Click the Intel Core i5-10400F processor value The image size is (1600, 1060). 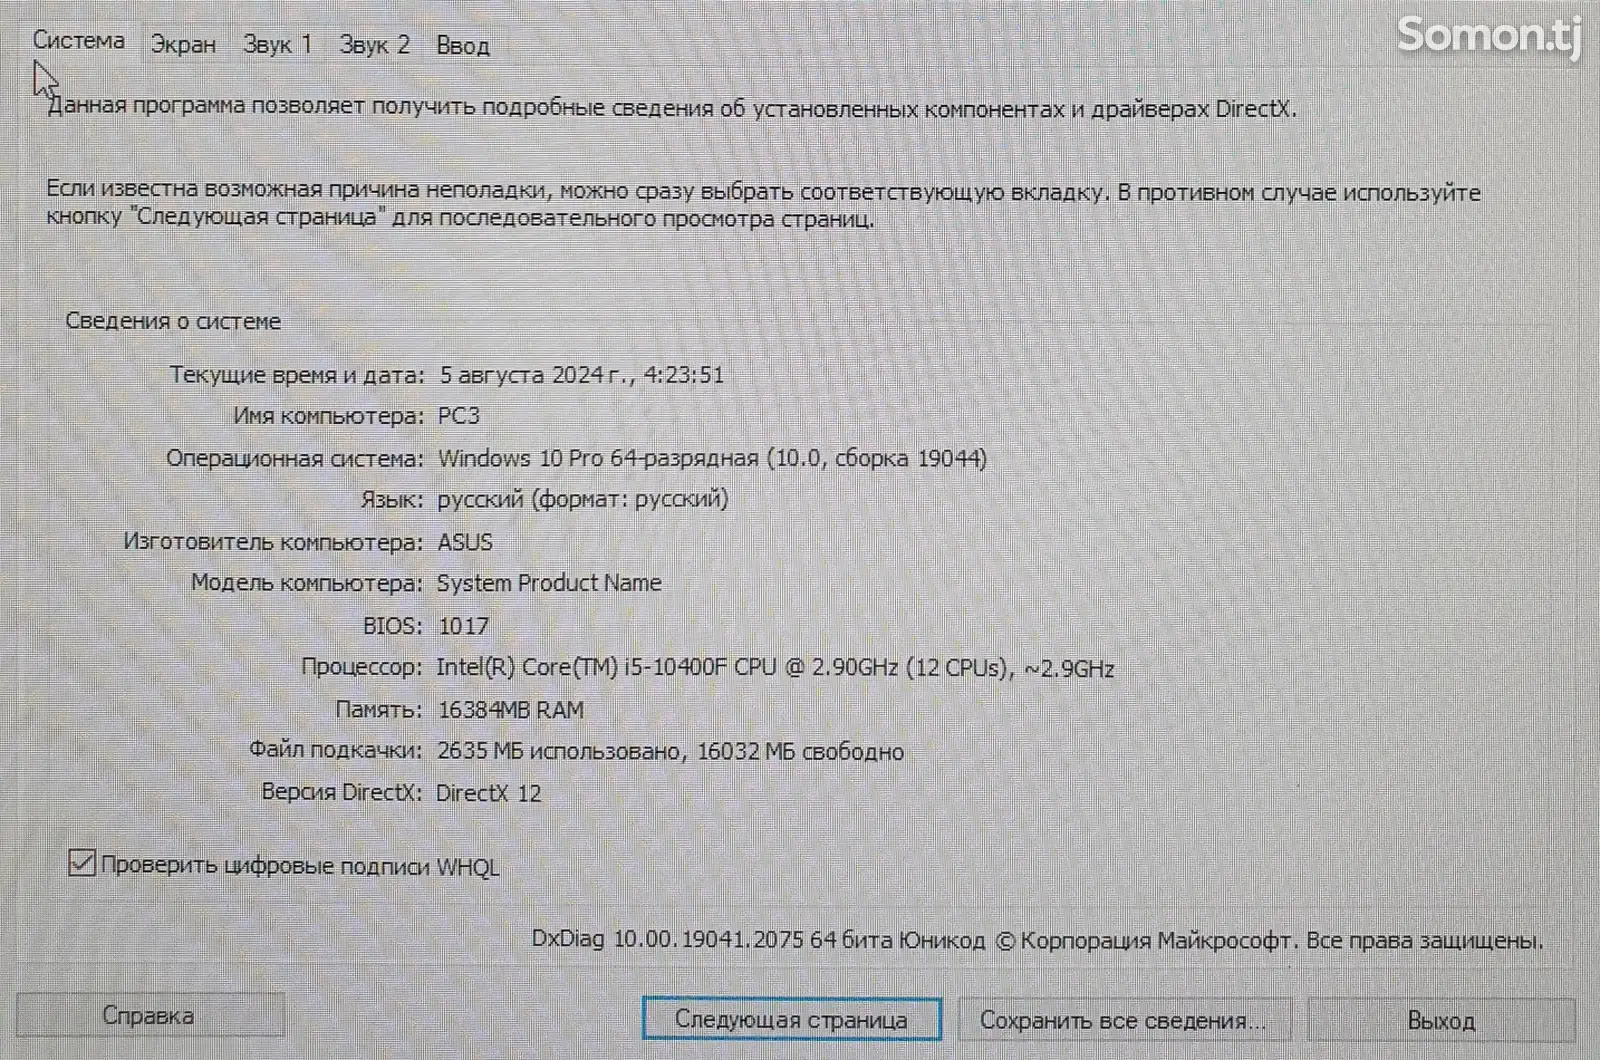[775, 668]
